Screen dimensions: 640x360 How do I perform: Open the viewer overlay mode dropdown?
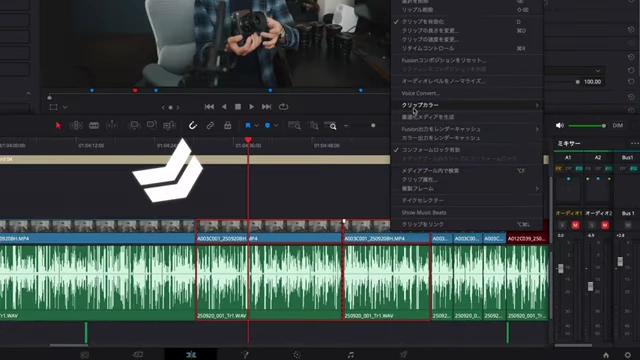click(x=65, y=107)
